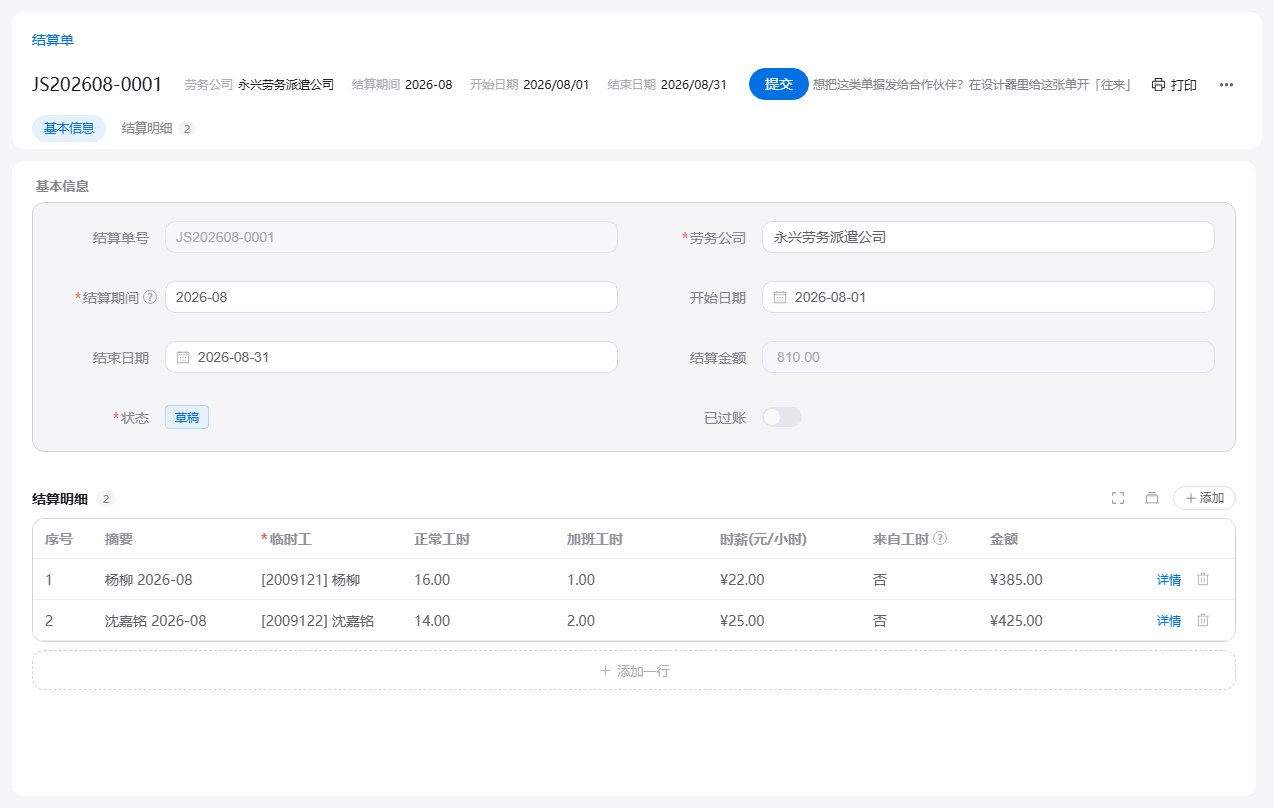Click the blue 提交 button
This screenshot has height=808, width=1274.
coord(779,84)
